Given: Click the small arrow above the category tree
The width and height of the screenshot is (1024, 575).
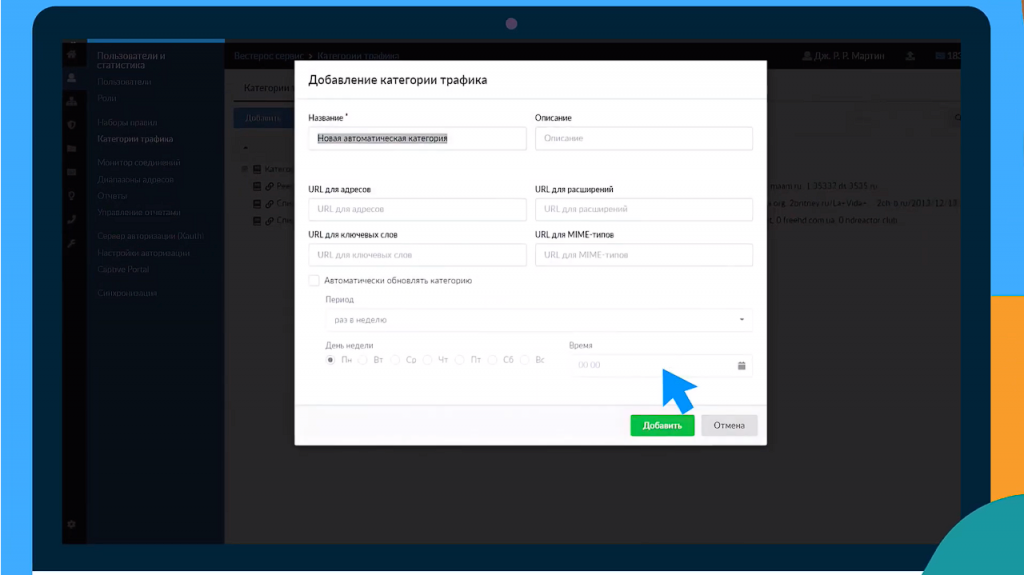Looking at the screenshot, I should 246,148.
